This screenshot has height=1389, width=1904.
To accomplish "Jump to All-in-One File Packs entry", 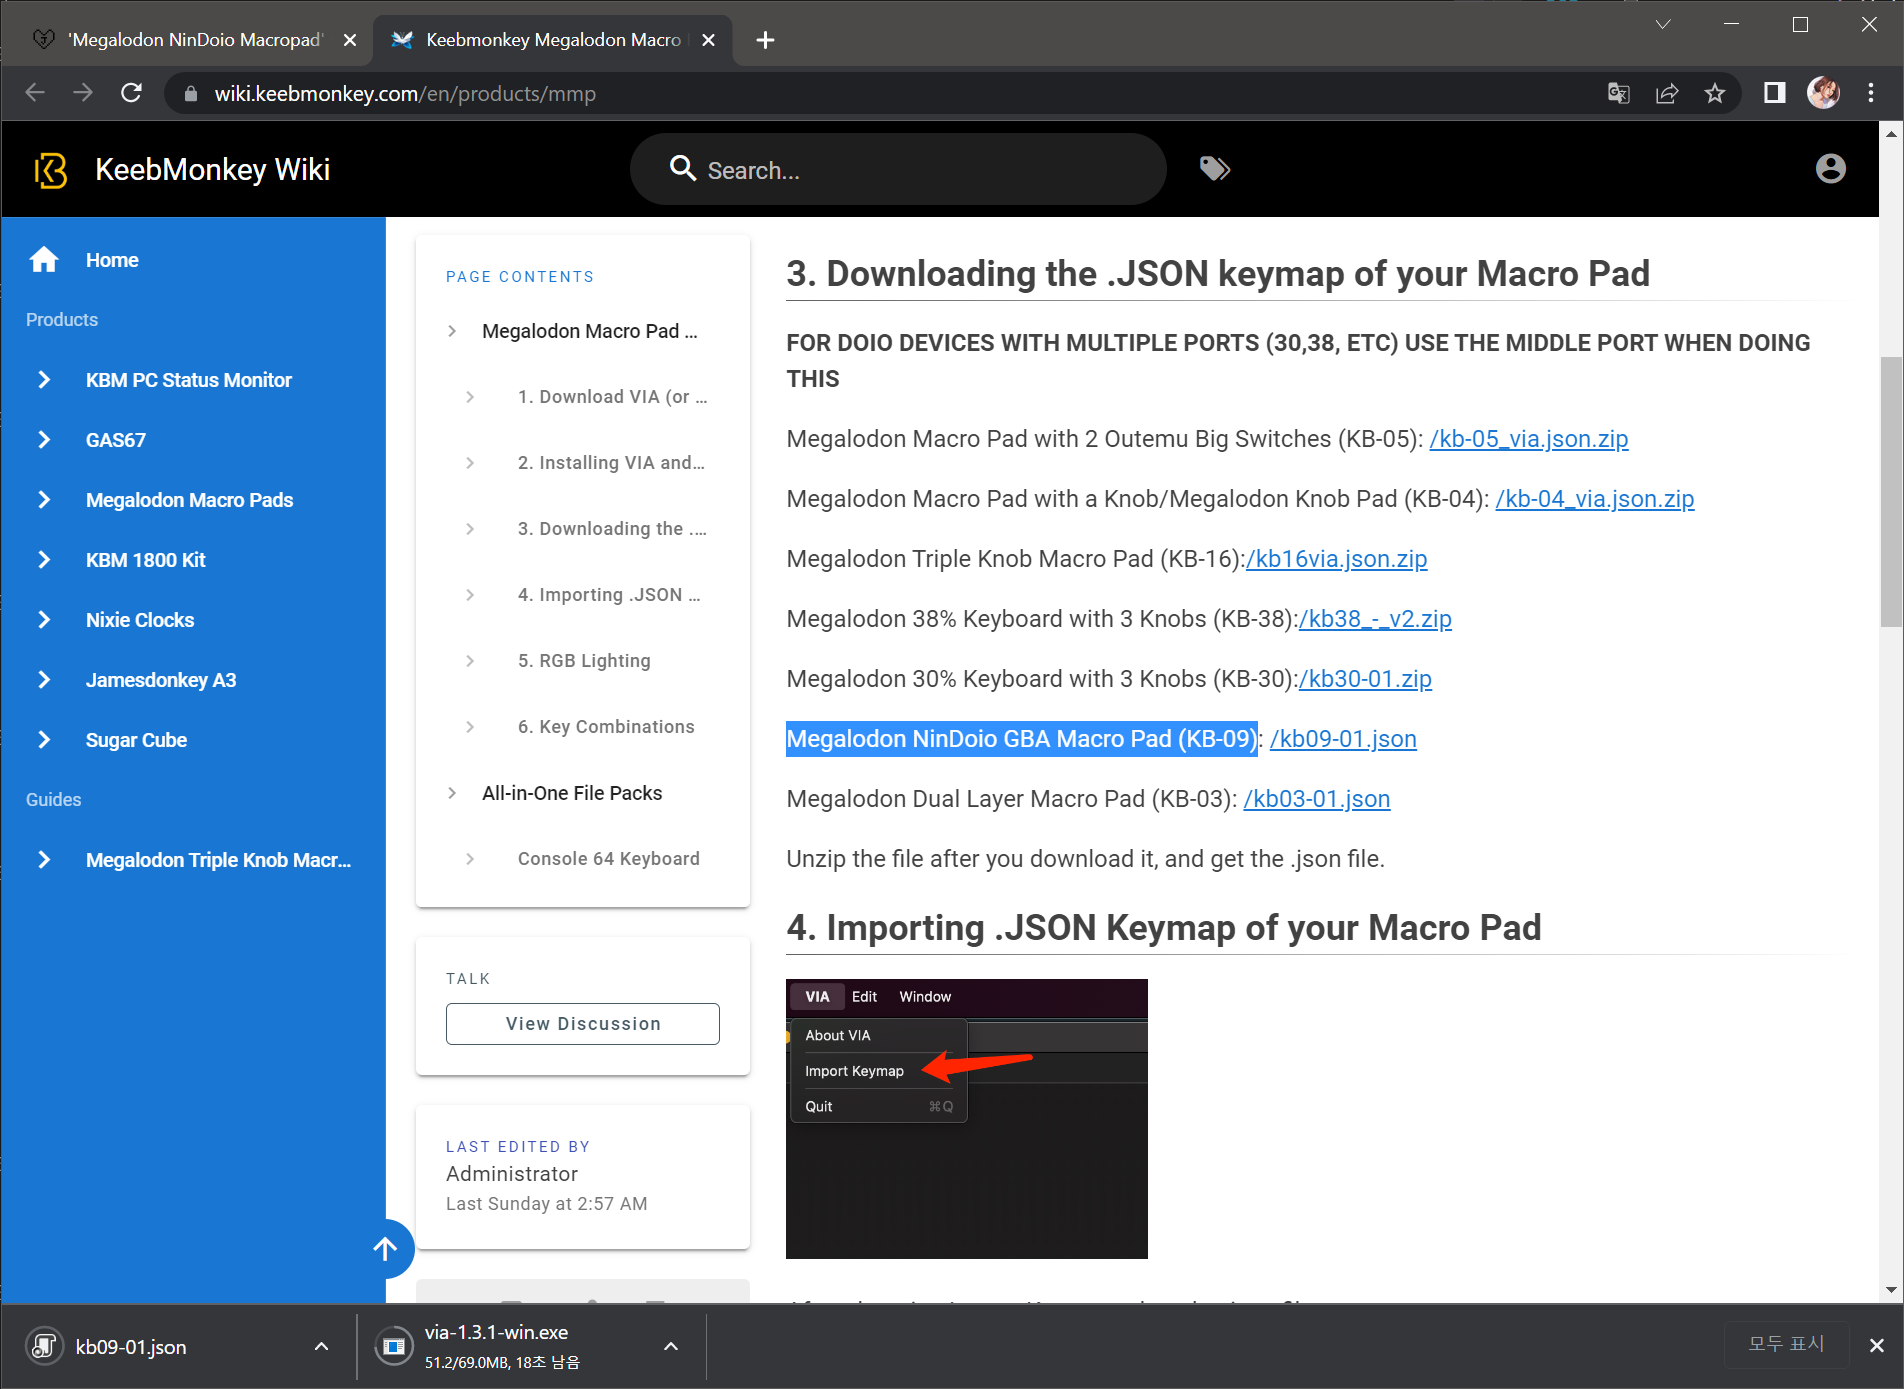I will 582,793.
